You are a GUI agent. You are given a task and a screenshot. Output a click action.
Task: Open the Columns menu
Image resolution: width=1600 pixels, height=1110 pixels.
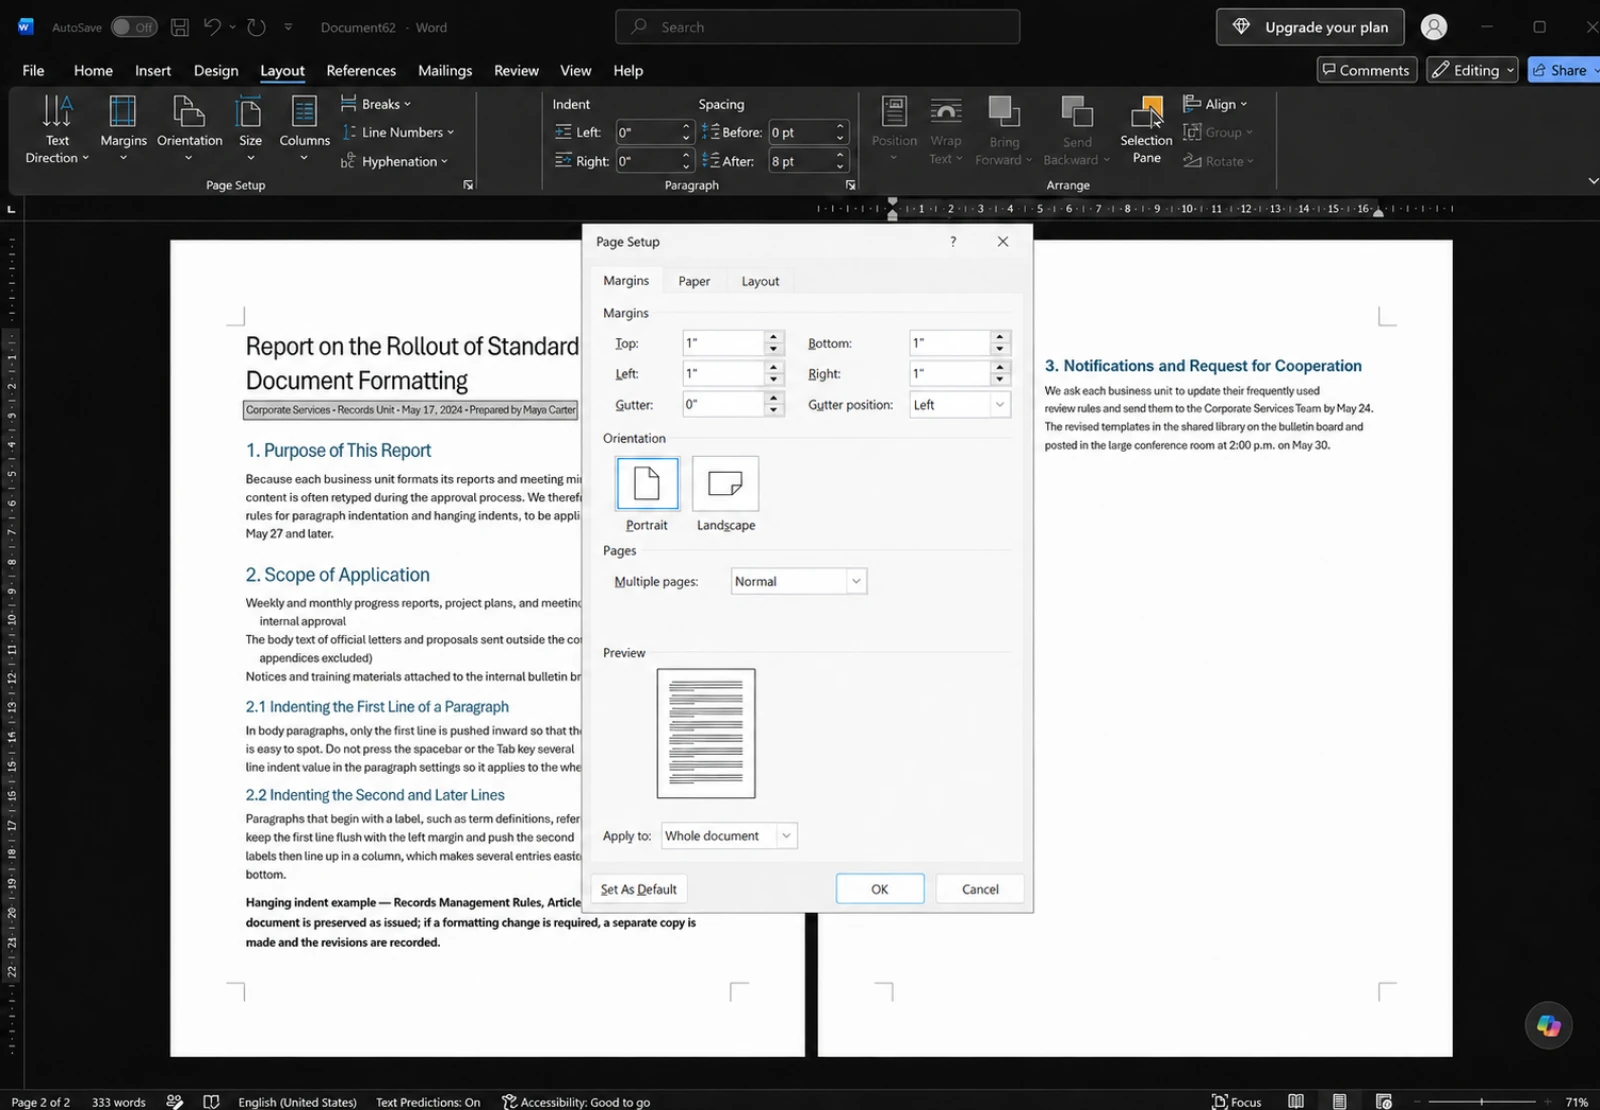click(x=304, y=130)
